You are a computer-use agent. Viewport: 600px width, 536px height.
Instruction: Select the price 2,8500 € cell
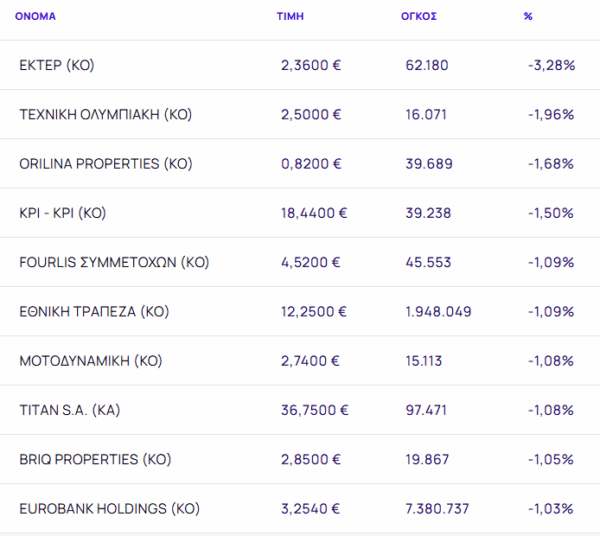310,459
